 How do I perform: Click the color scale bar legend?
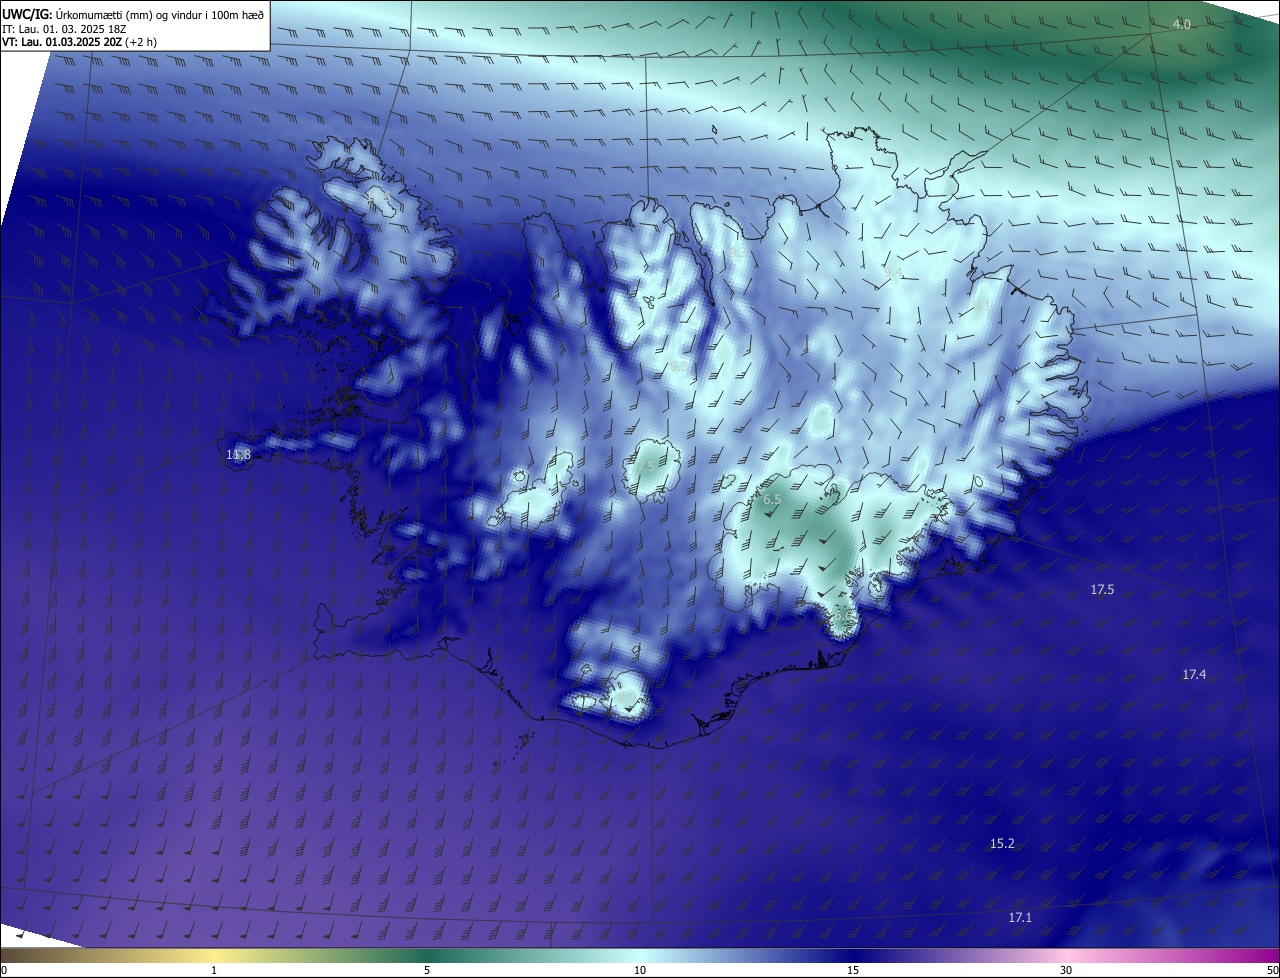pyautogui.click(x=640, y=955)
